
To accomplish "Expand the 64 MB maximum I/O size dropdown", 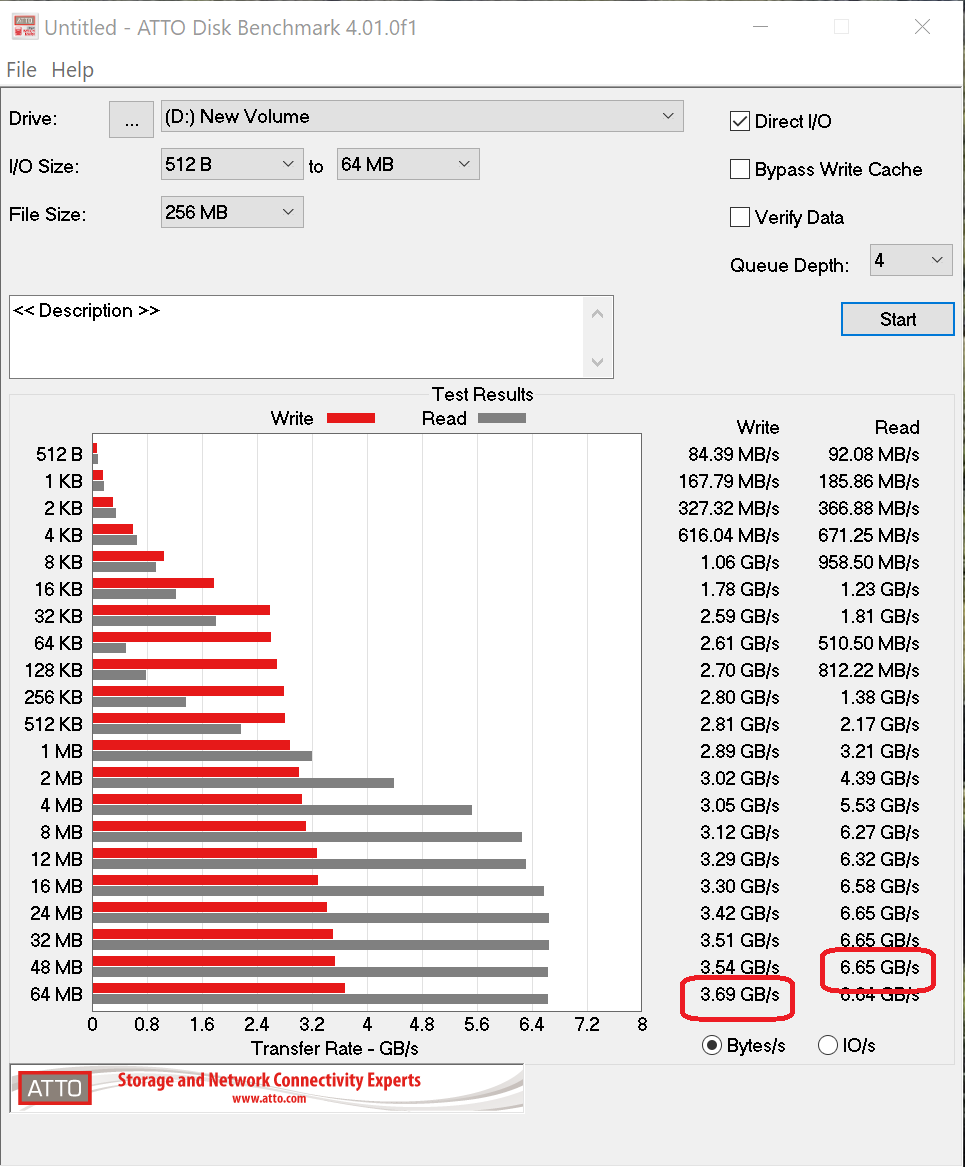I will pos(407,164).
